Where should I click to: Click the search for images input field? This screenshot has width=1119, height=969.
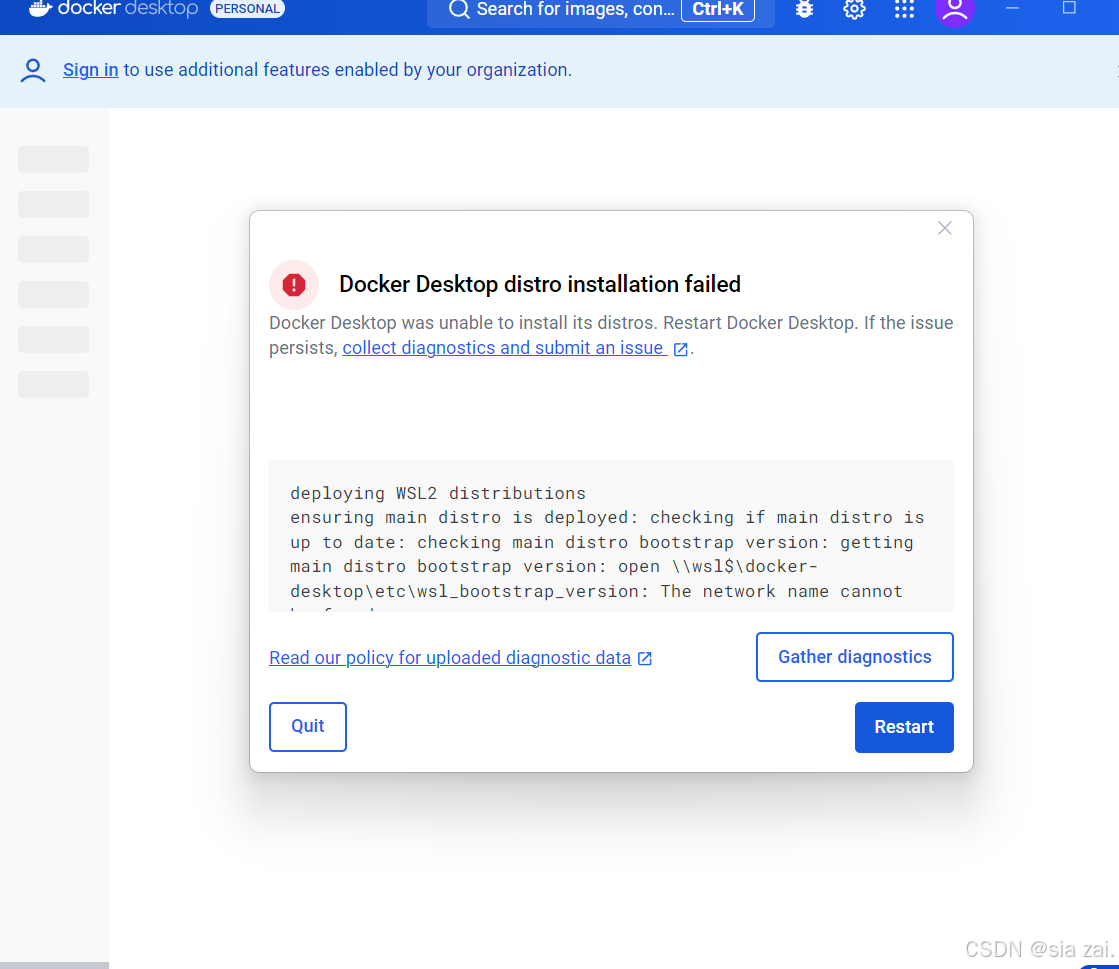601,10
